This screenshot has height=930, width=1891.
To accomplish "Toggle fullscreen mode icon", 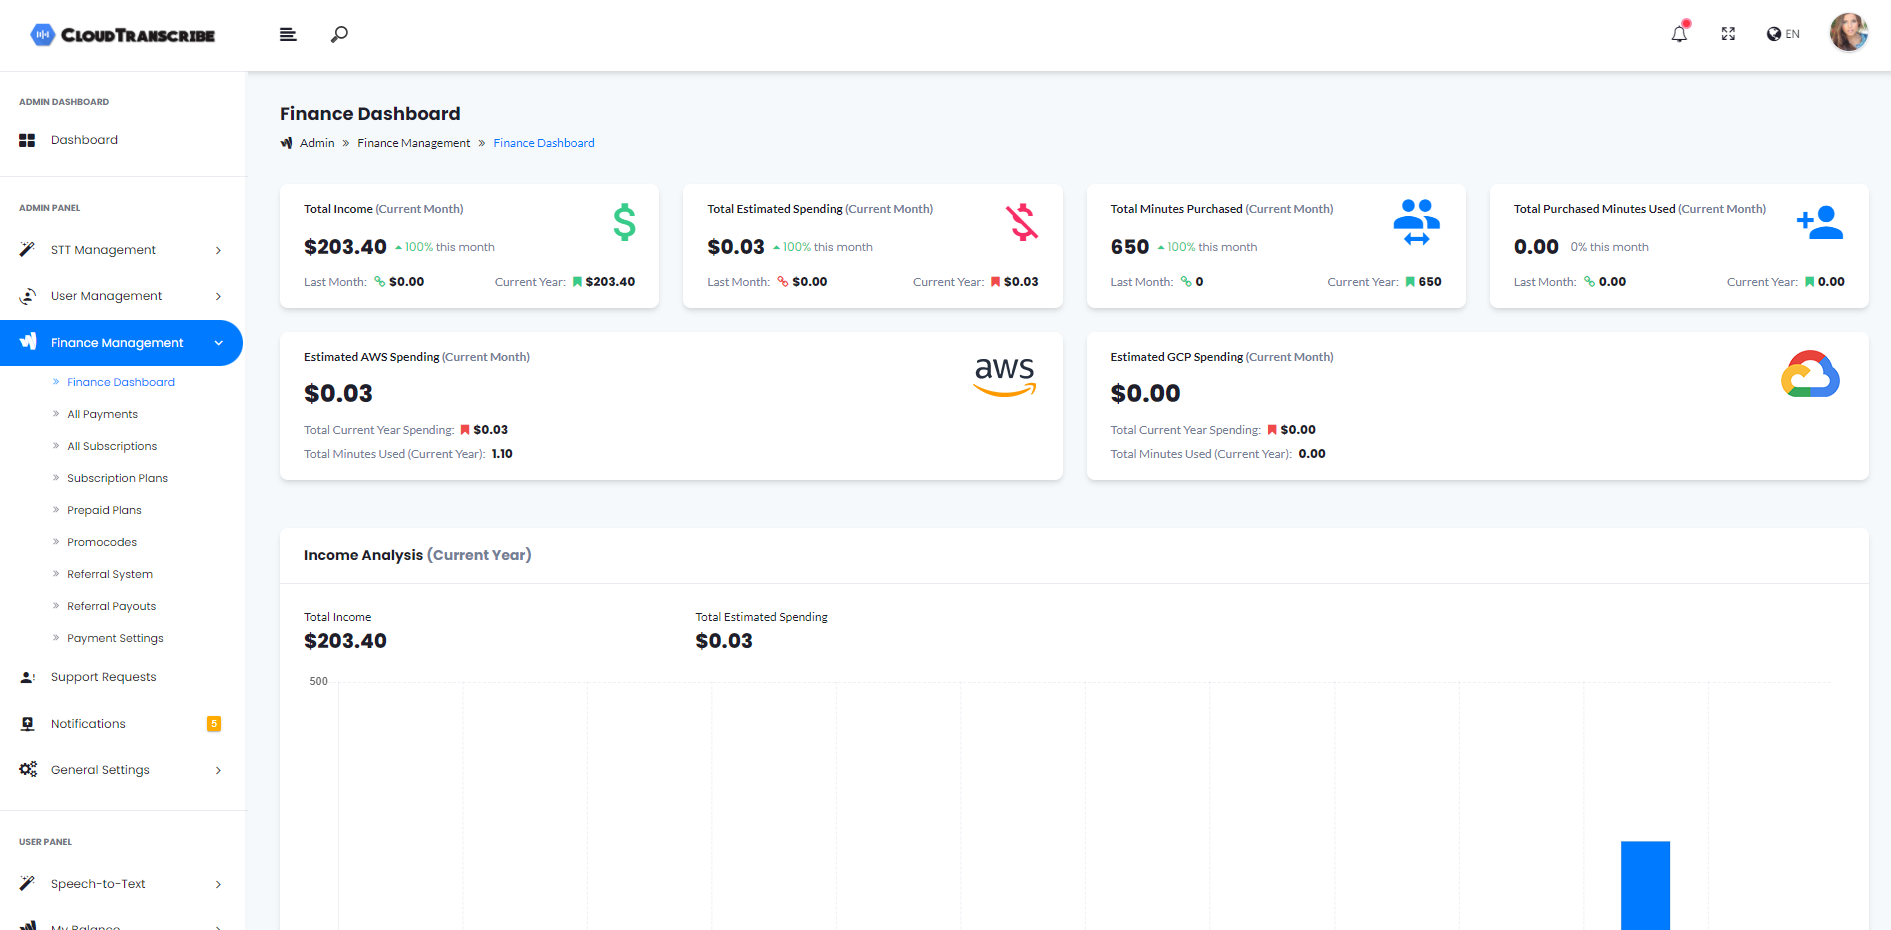I will pos(1728,34).
